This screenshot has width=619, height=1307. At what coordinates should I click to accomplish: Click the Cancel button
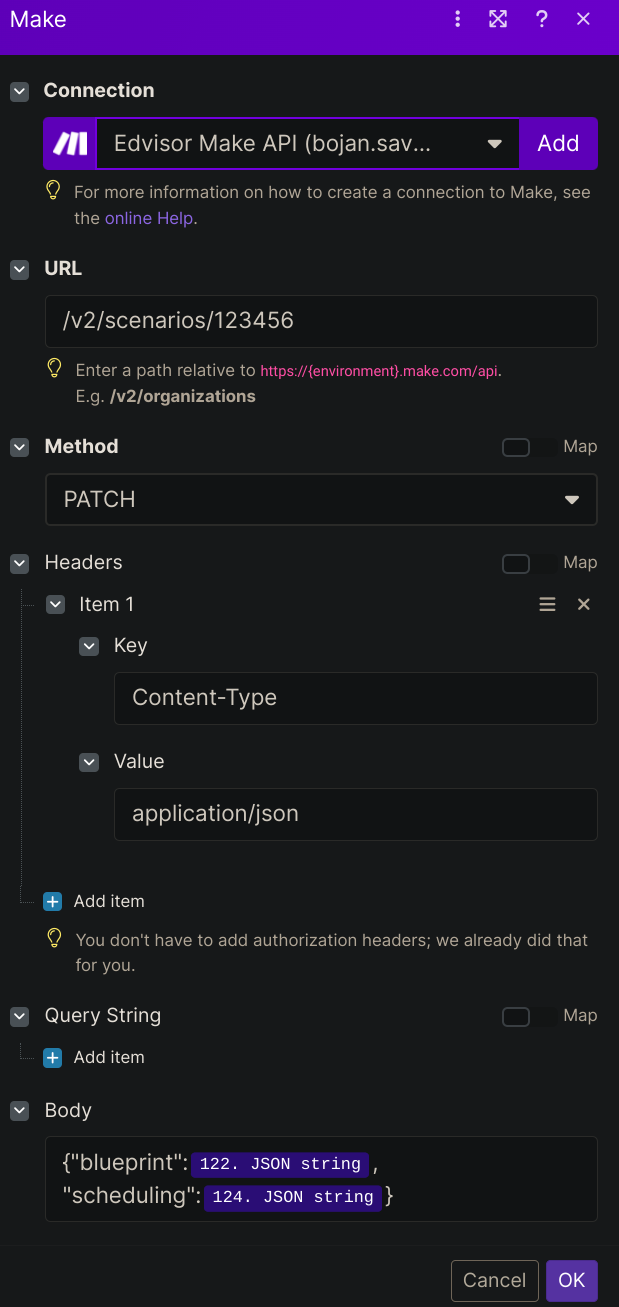point(495,1280)
